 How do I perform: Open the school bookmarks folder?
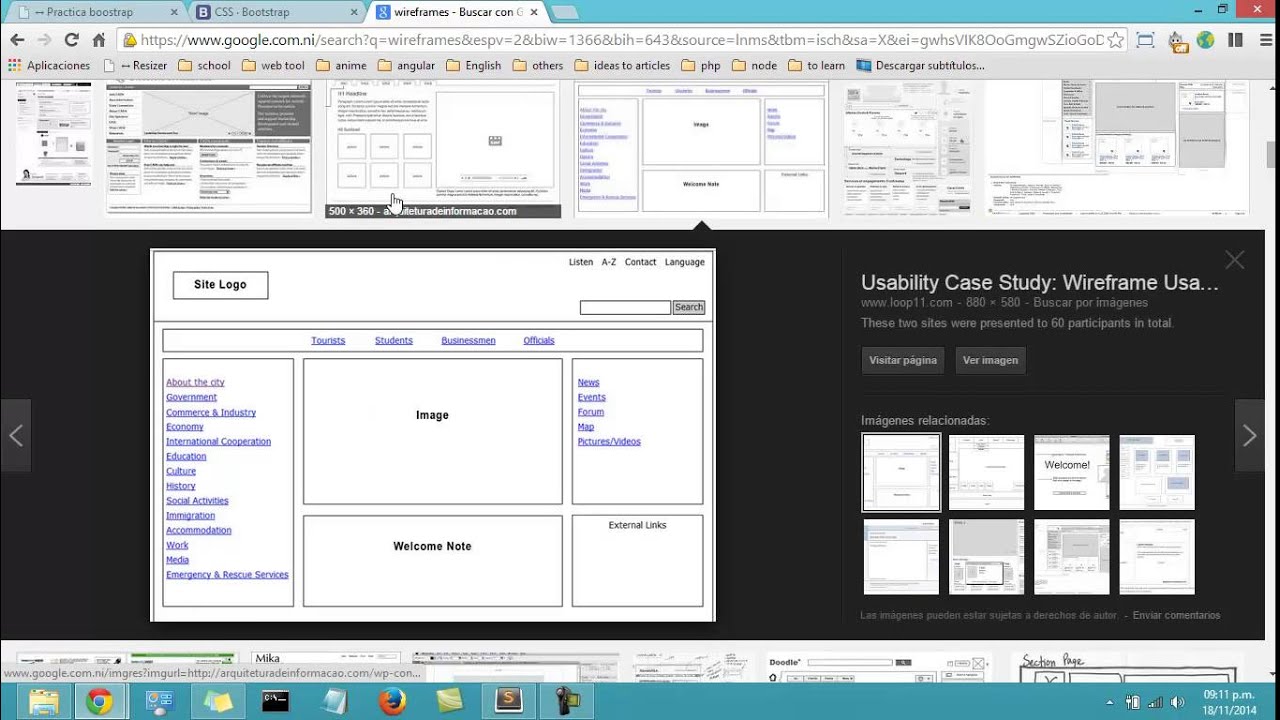pyautogui.click(x=204, y=65)
